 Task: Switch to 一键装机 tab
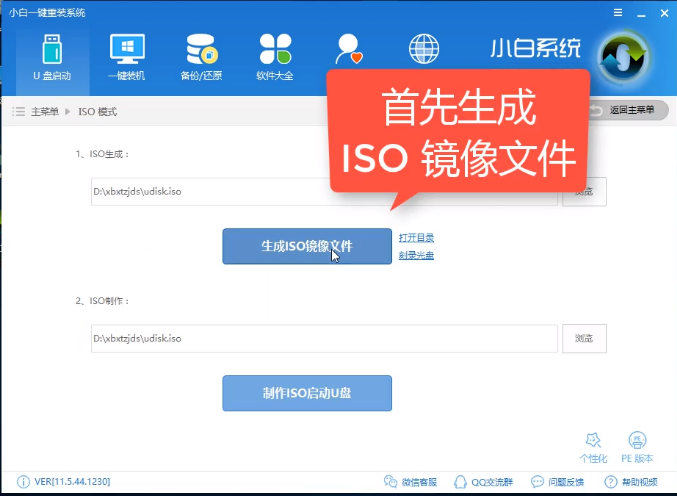tap(126, 60)
